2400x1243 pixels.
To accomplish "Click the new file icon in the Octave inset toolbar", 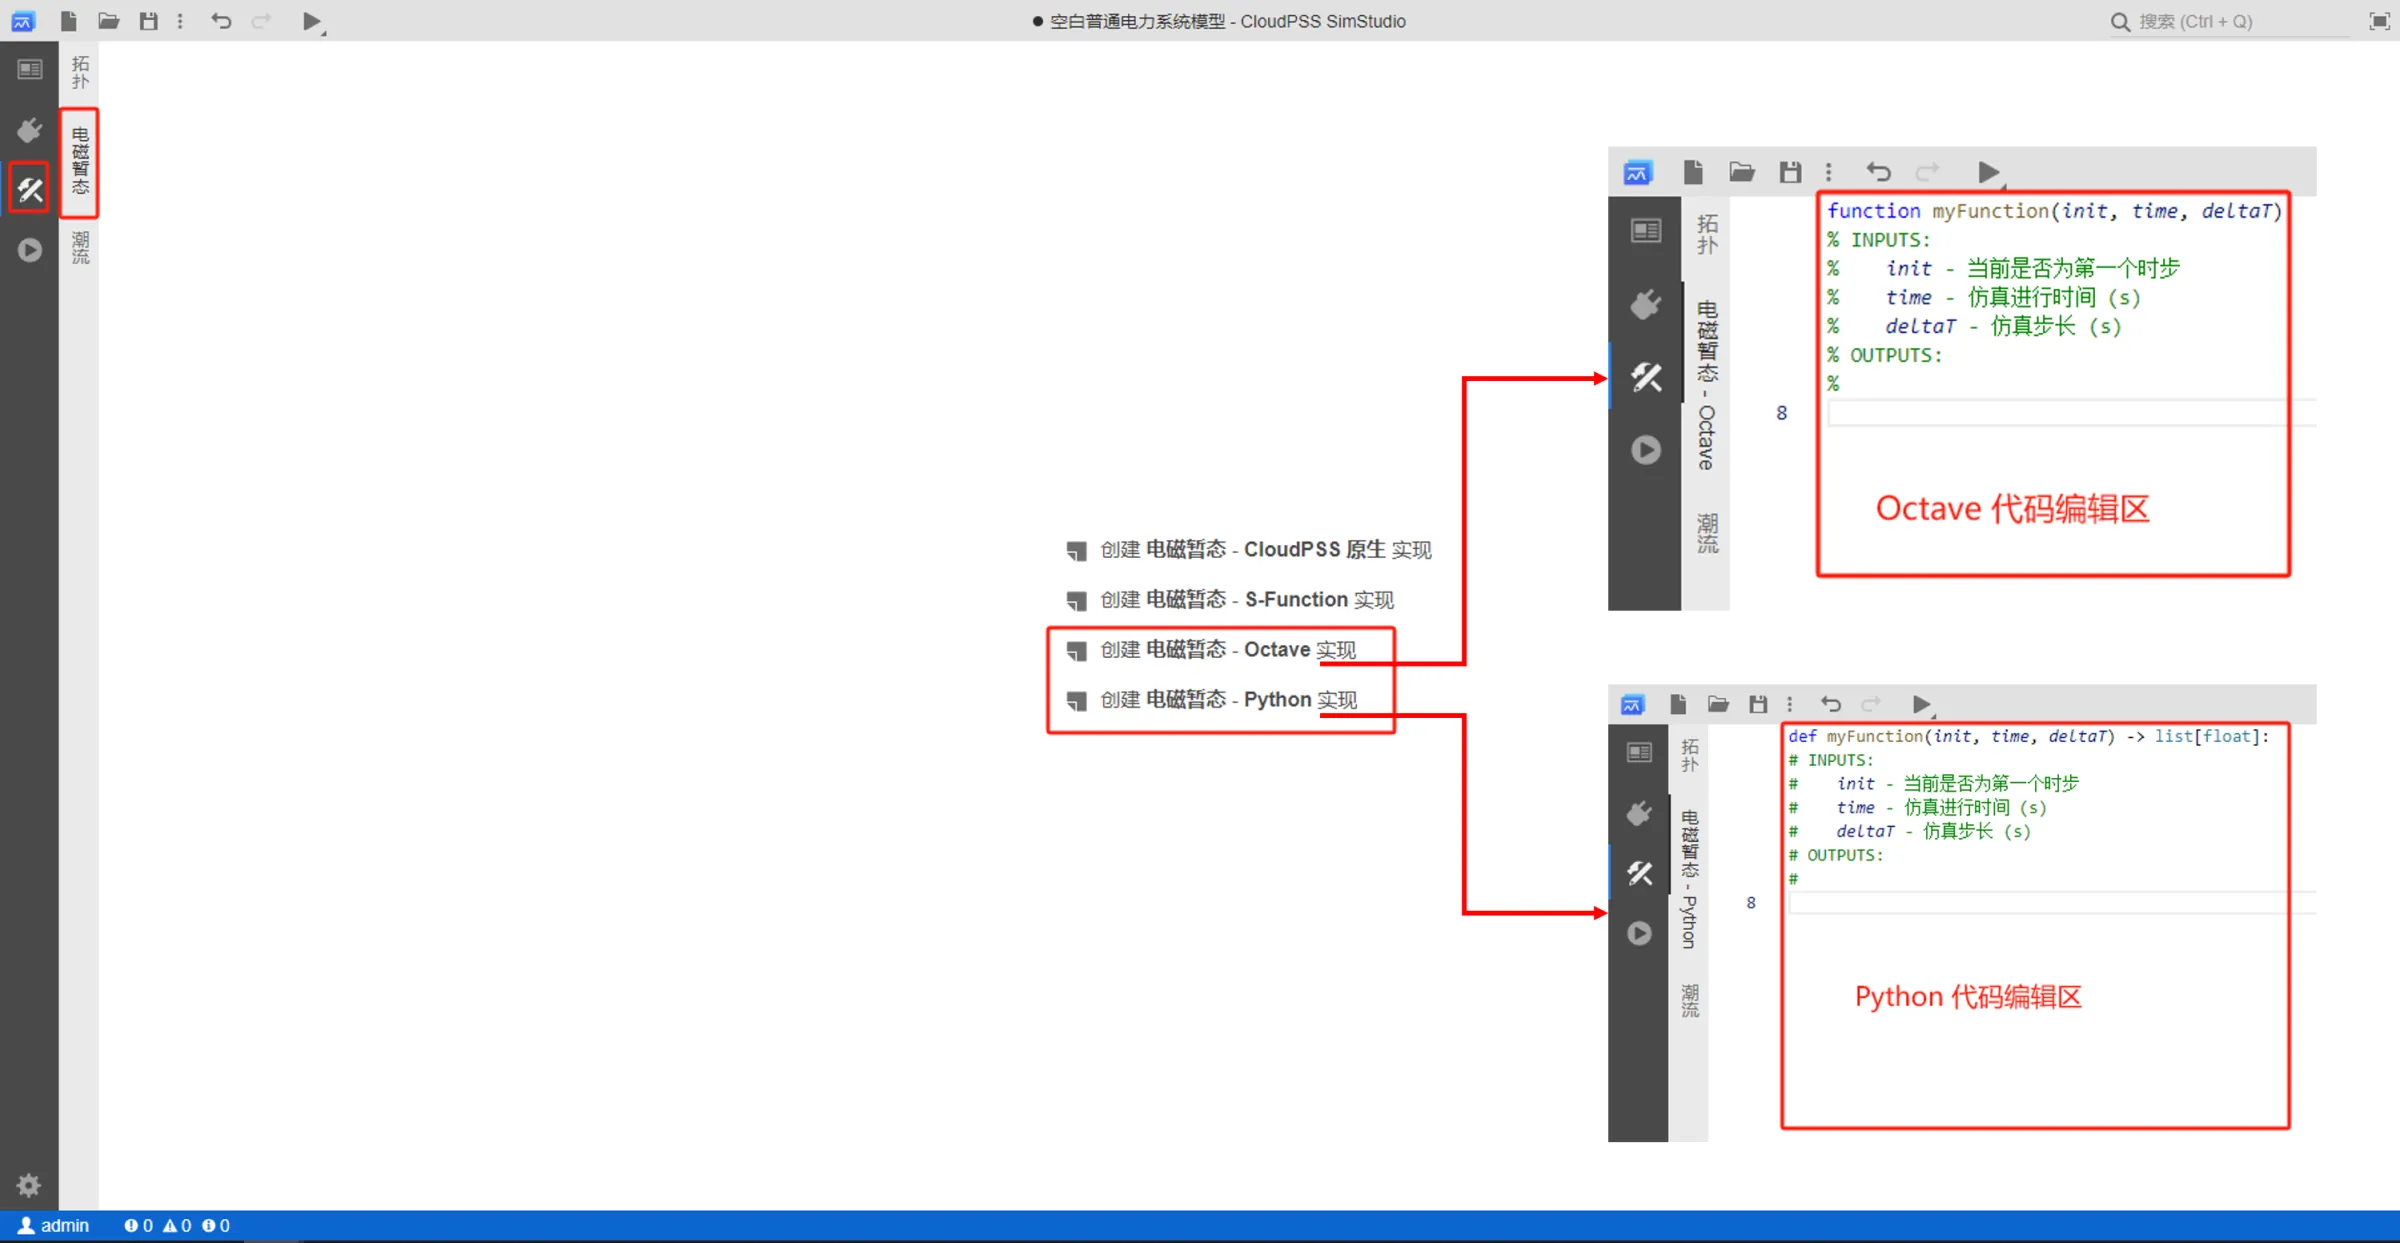I will [1693, 172].
